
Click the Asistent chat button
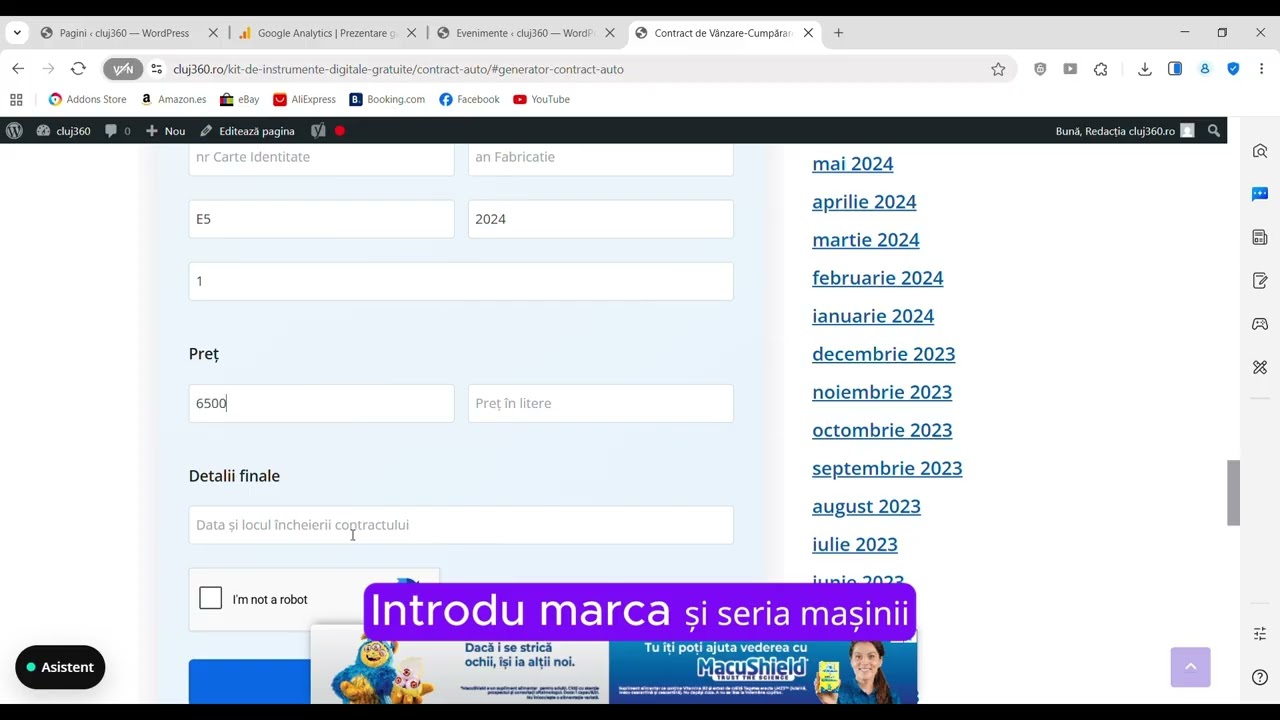60,667
